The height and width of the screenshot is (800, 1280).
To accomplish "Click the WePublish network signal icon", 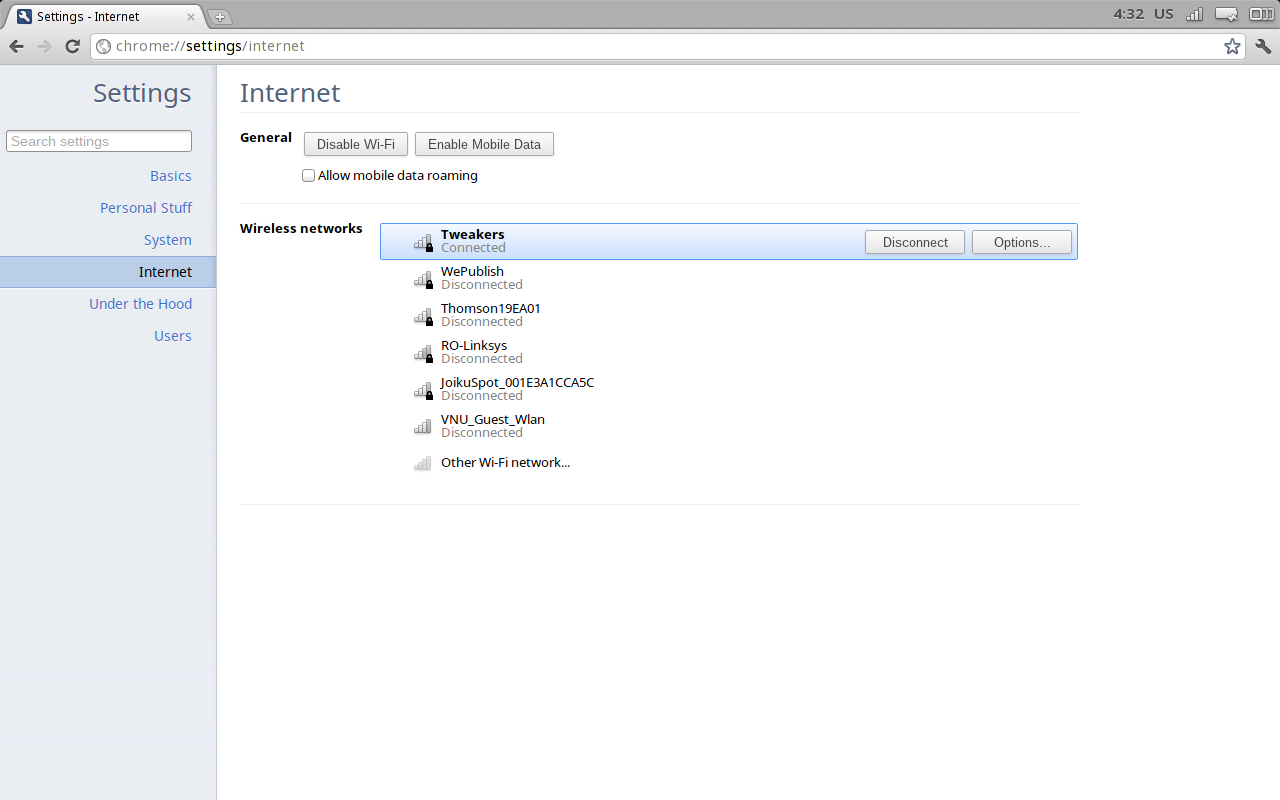I will (x=423, y=278).
